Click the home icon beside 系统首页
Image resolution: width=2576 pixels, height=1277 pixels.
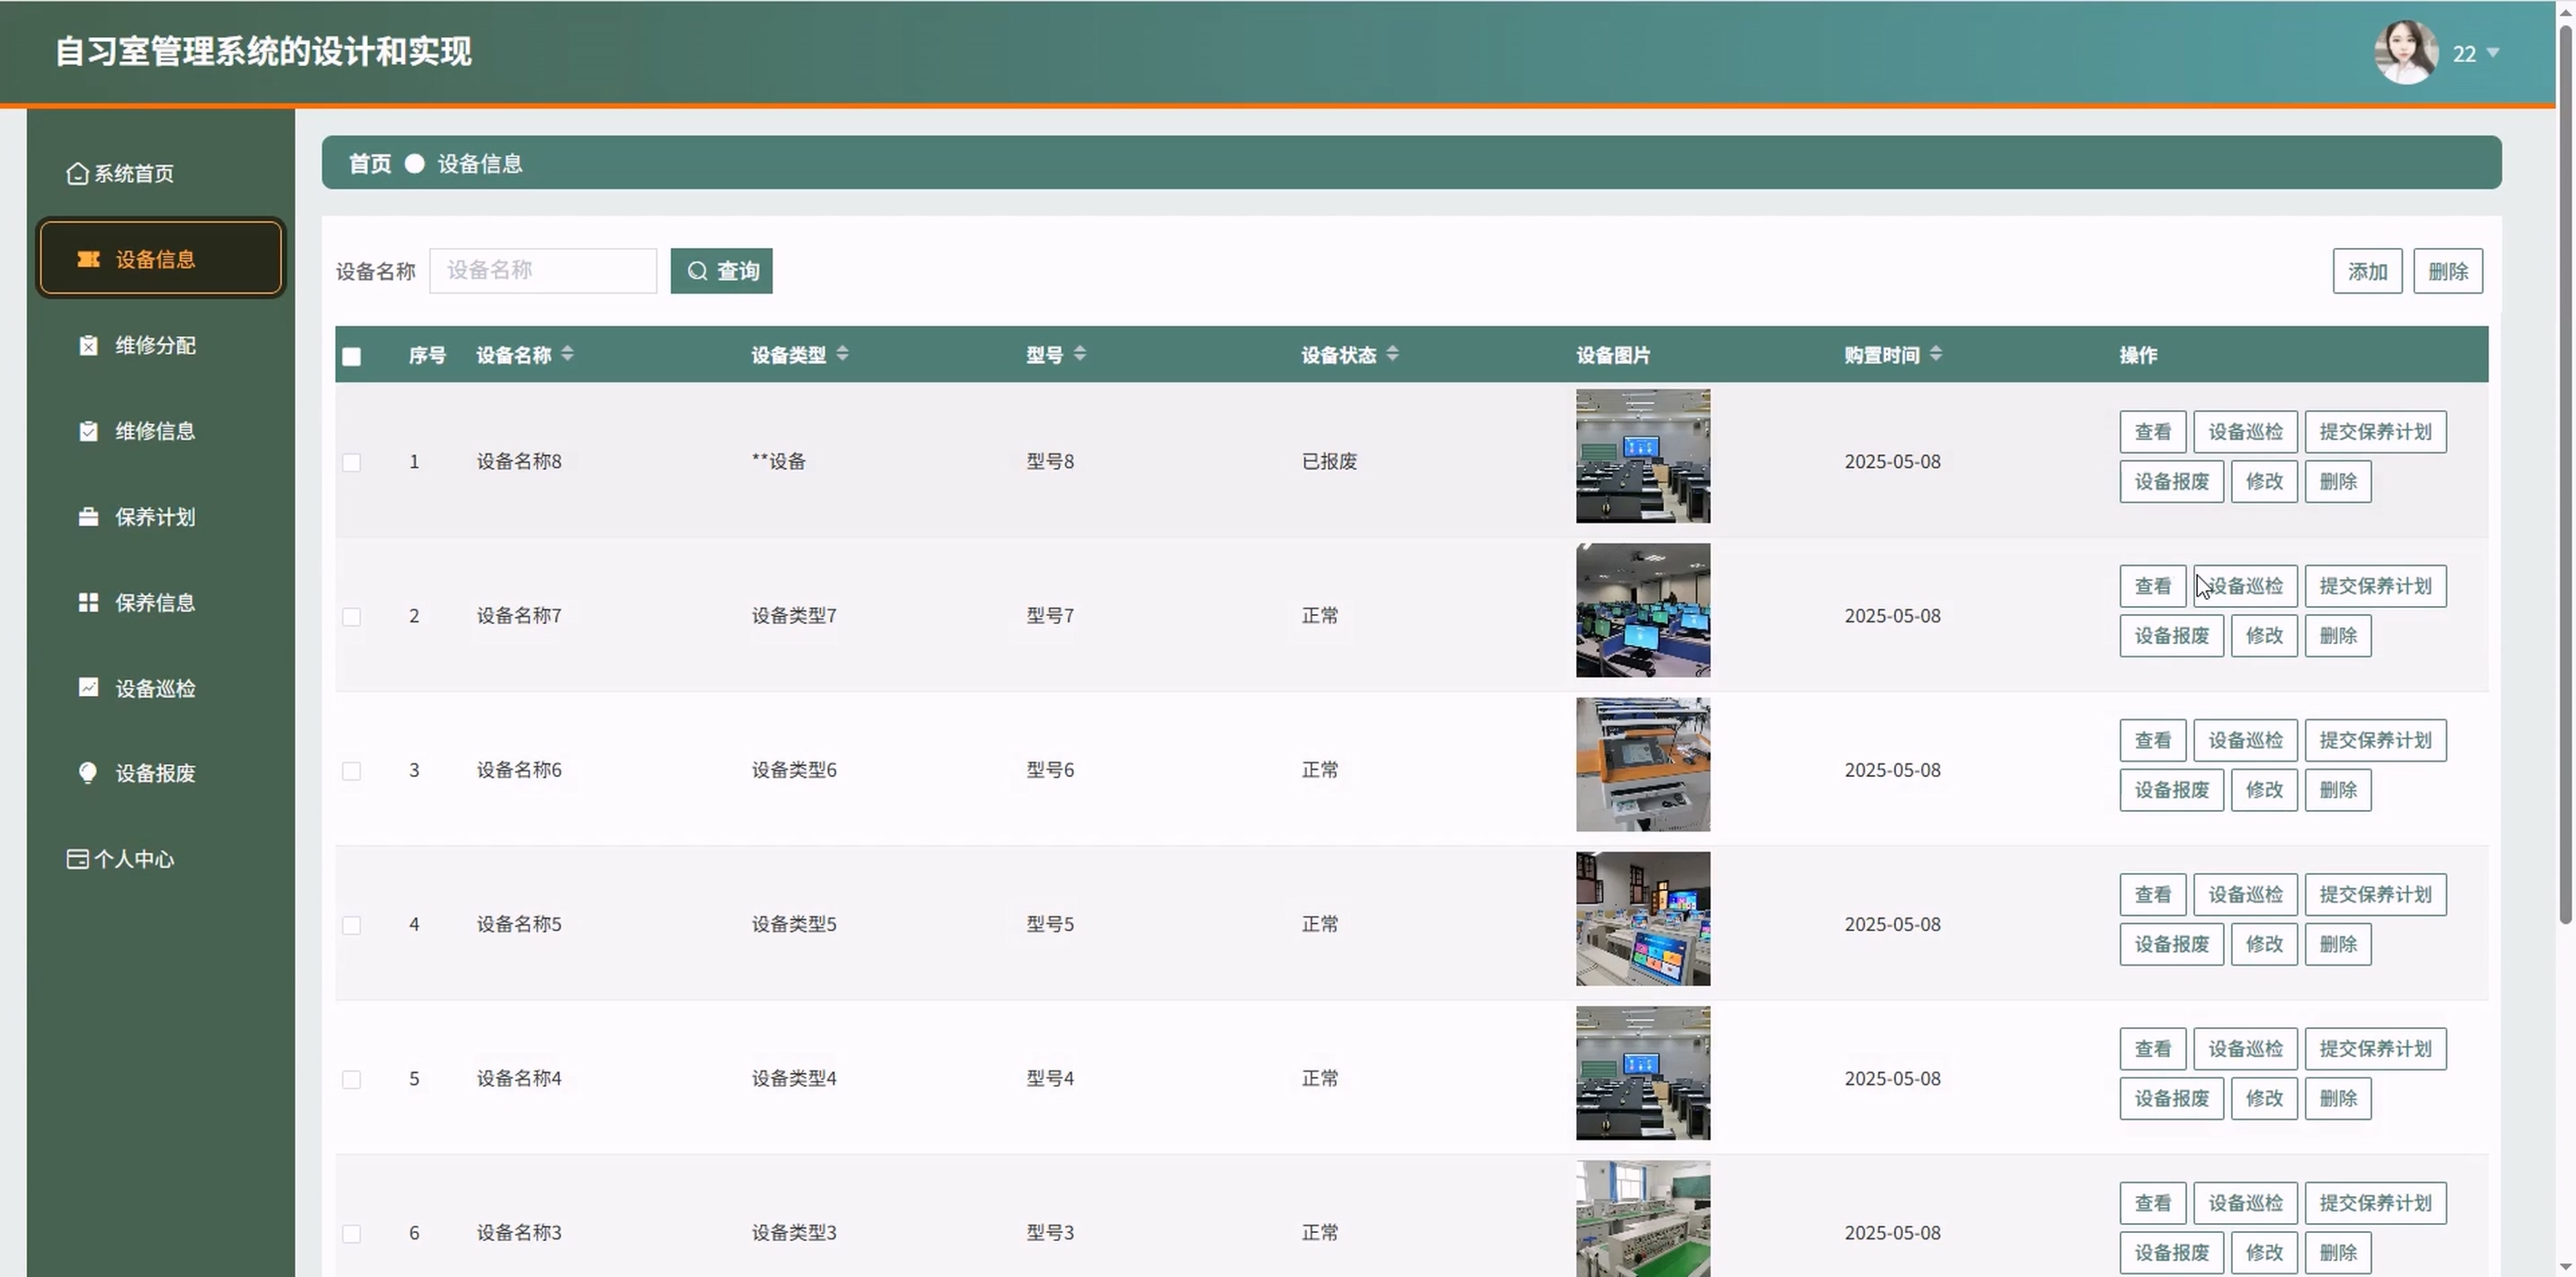(77, 174)
